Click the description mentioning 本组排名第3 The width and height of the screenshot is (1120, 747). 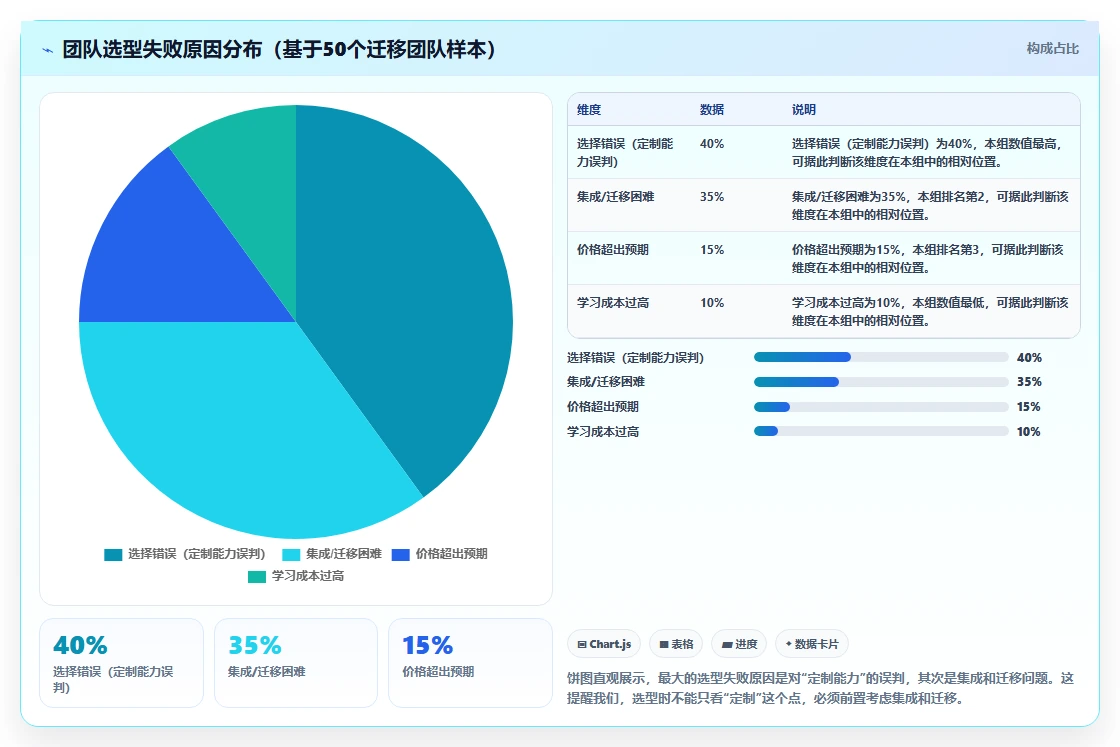pos(928,259)
